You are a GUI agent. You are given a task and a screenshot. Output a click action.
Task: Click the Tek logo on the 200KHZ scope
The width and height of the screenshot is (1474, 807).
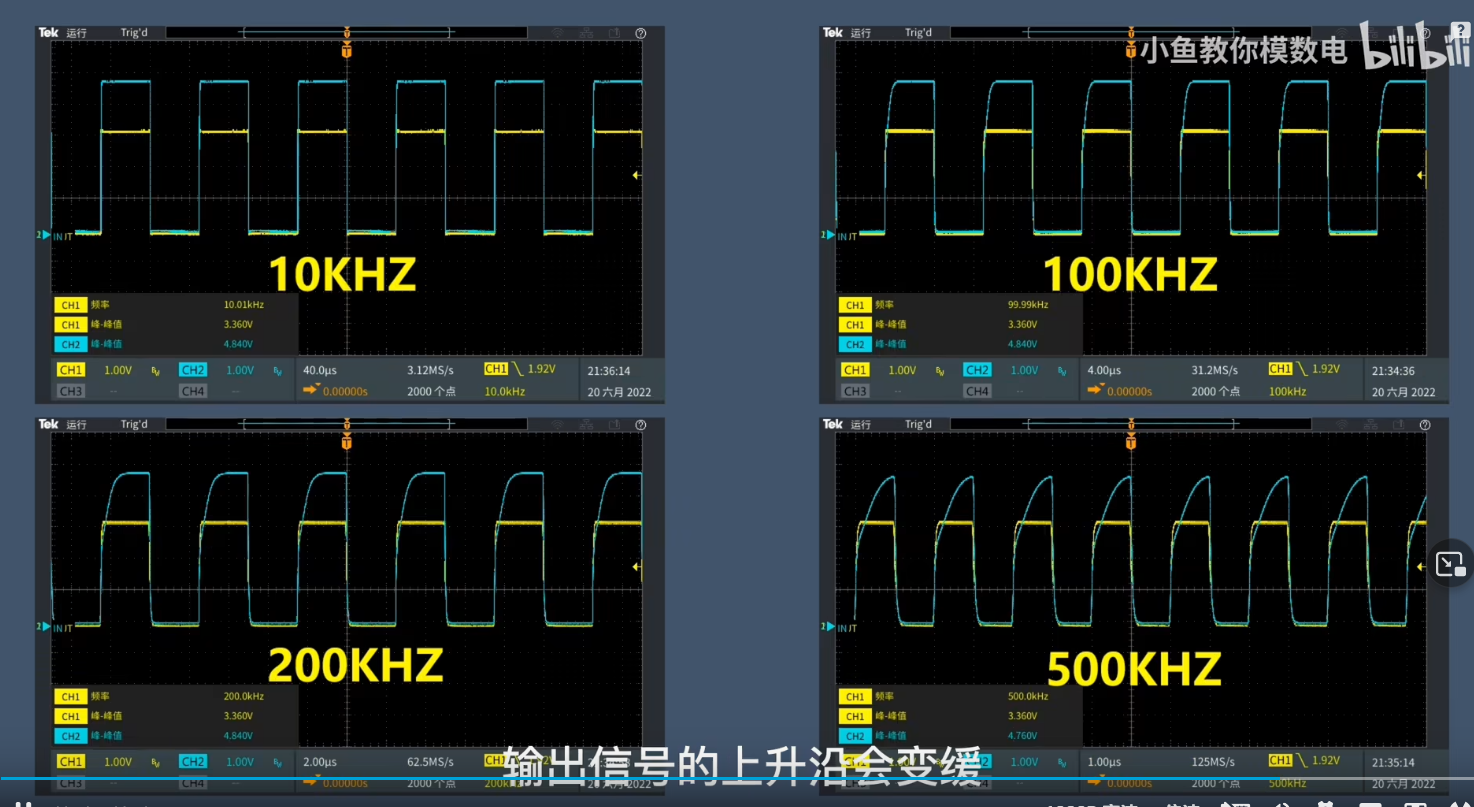click(x=48, y=424)
